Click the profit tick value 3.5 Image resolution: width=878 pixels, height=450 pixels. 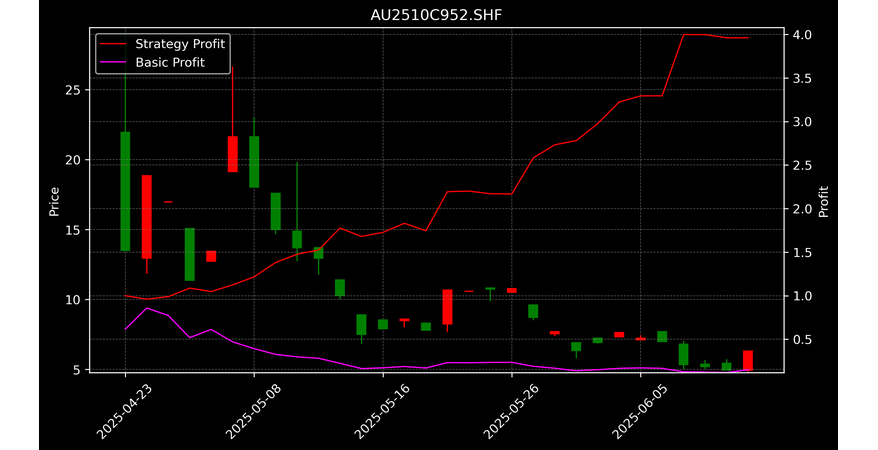pos(801,78)
